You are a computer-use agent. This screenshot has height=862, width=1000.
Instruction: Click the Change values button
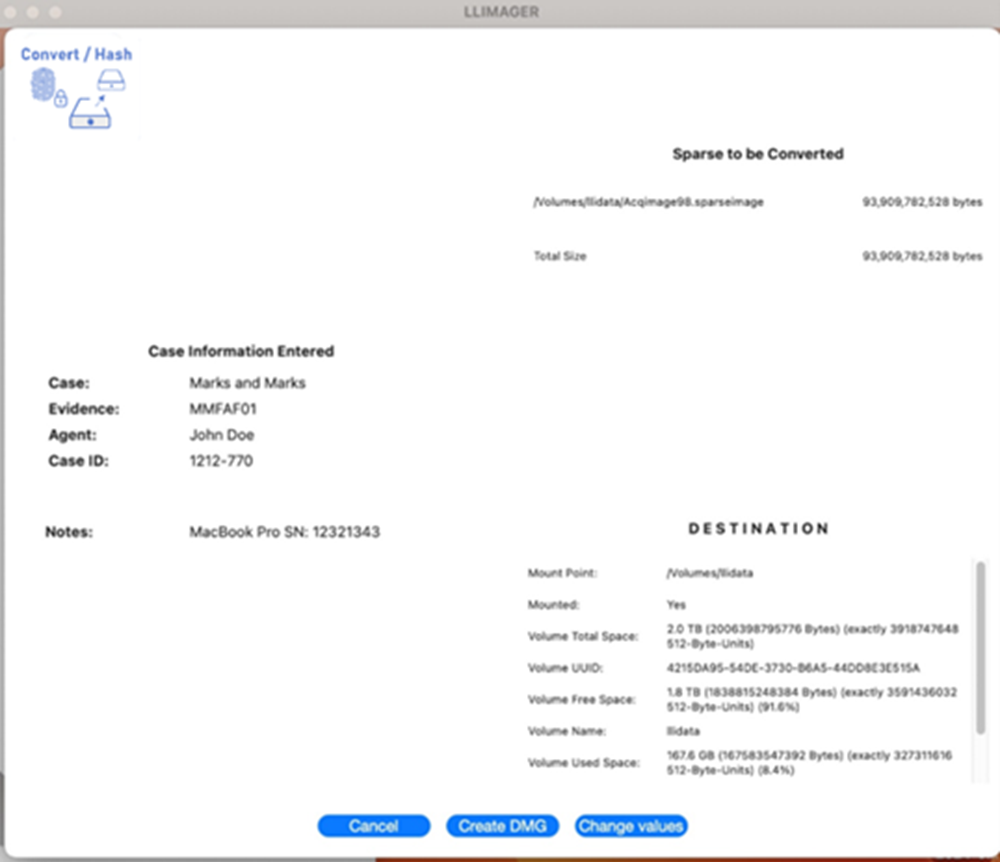[x=630, y=826]
